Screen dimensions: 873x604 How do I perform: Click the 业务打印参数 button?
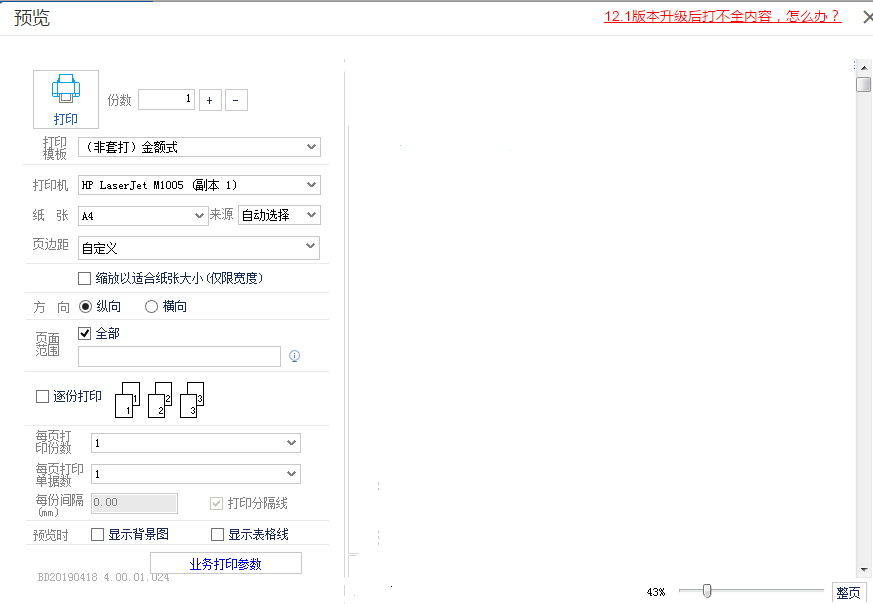(x=225, y=564)
